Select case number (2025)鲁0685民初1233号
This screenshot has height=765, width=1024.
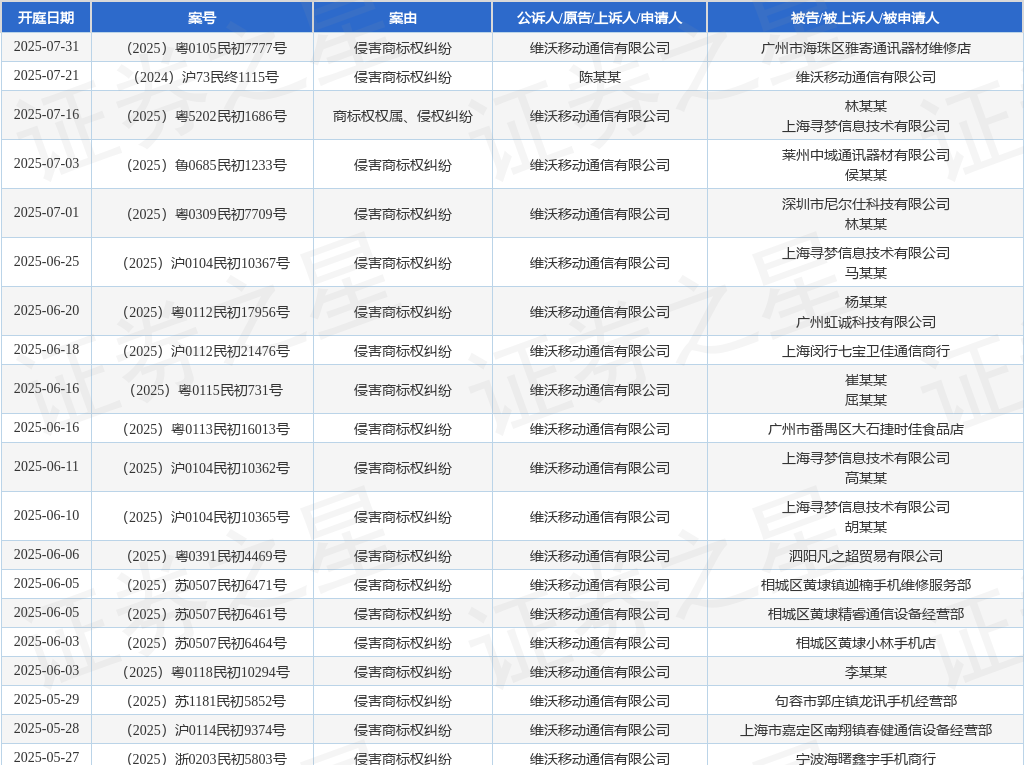[206, 165]
